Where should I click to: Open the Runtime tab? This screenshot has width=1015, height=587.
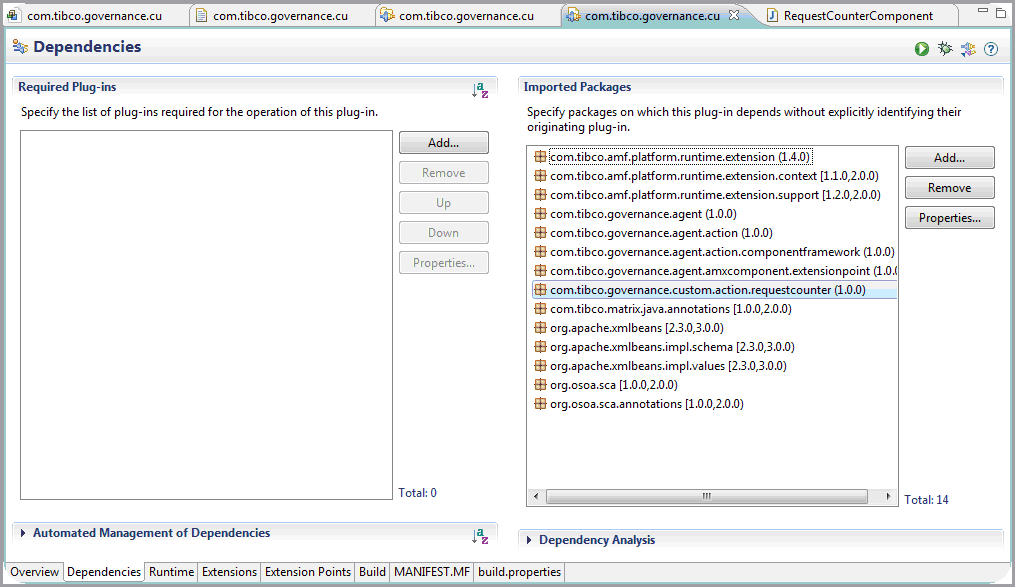click(172, 572)
